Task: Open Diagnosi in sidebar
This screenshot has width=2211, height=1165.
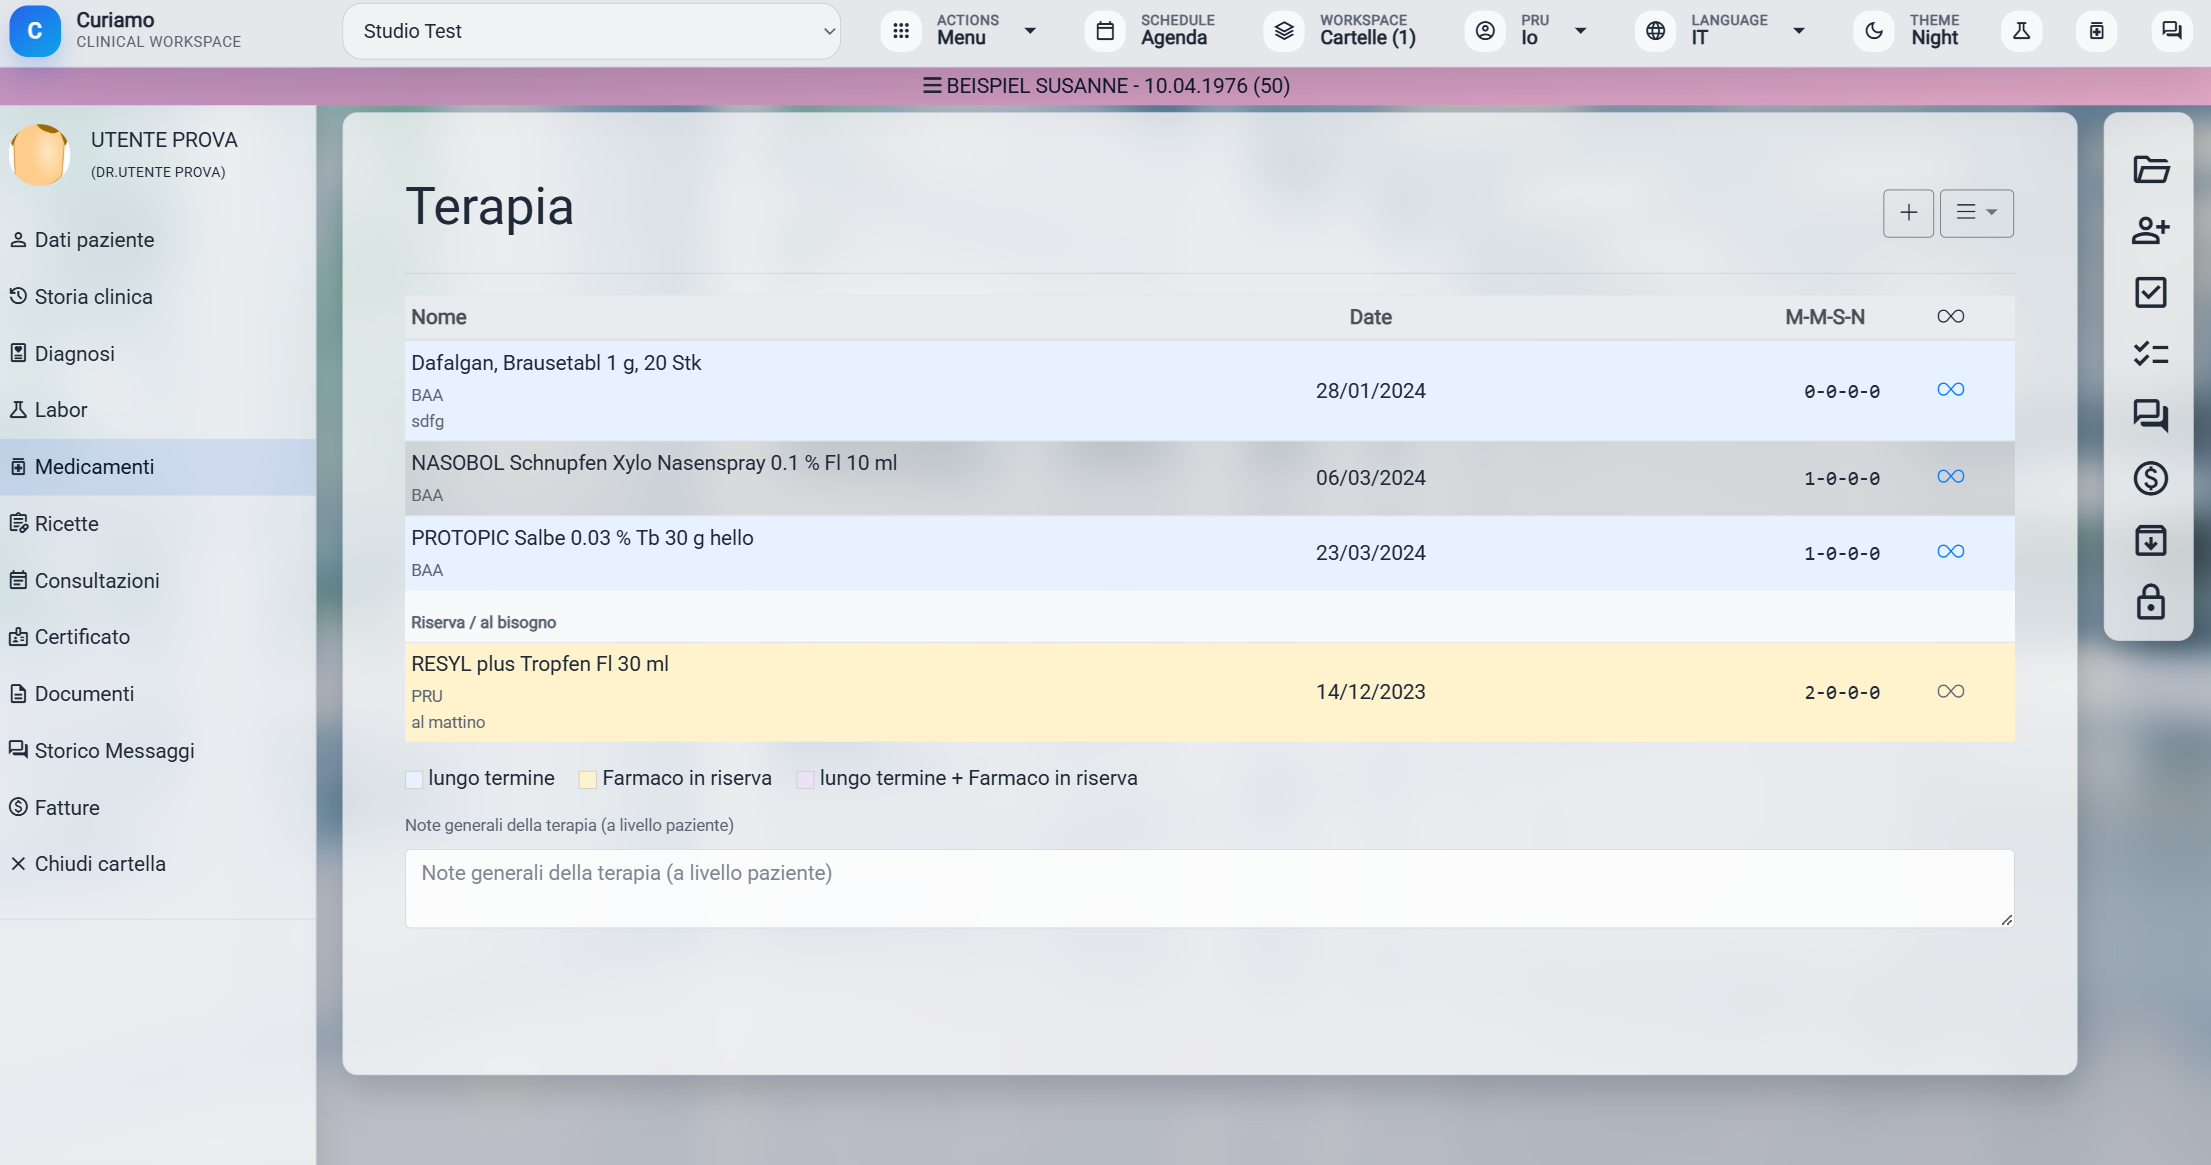Action: (158, 354)
